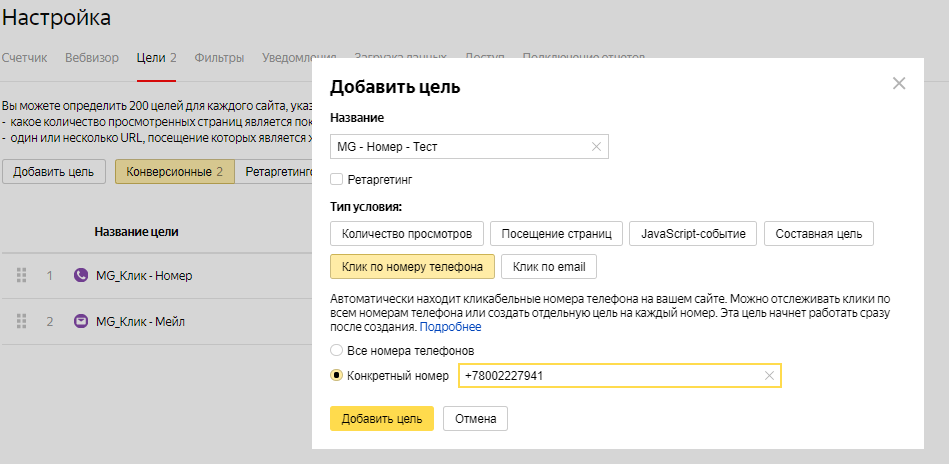Clear the phone number field with X icon
Viewport: 949px width, 464px height.
[768, 376]
